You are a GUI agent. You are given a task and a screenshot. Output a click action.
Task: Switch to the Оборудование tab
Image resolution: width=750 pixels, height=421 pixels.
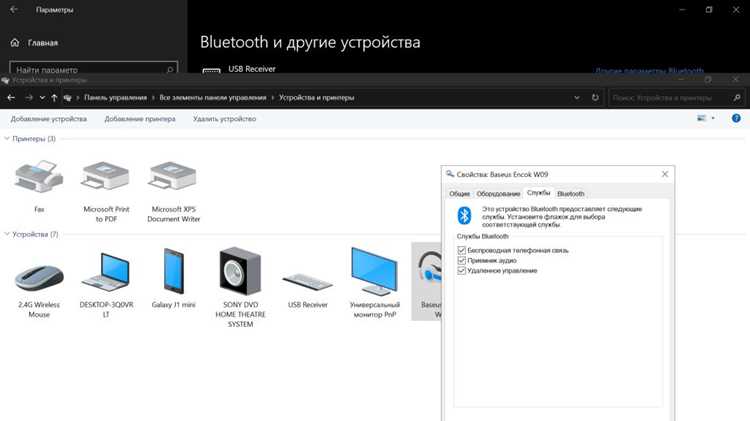pyautogui.click(x=498, y=194)
